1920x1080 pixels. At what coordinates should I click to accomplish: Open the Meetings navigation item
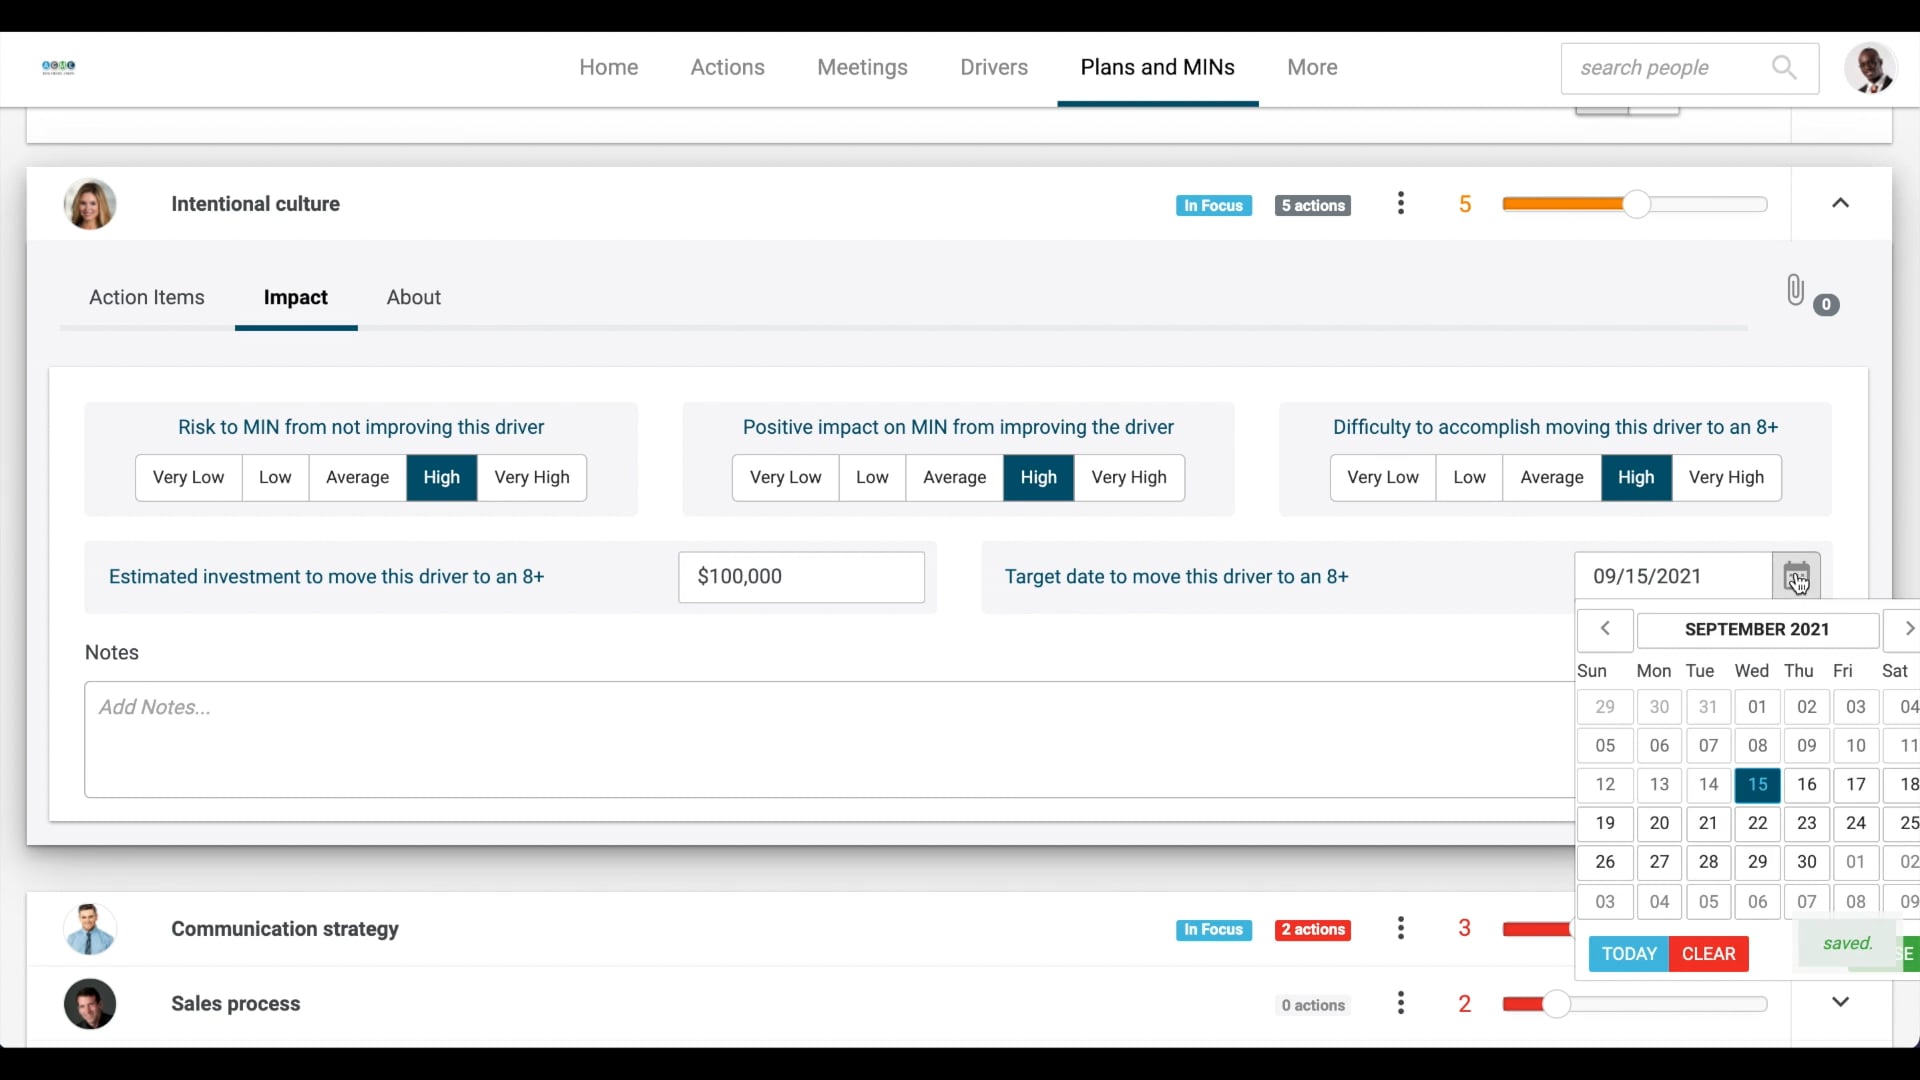[862, 67]
